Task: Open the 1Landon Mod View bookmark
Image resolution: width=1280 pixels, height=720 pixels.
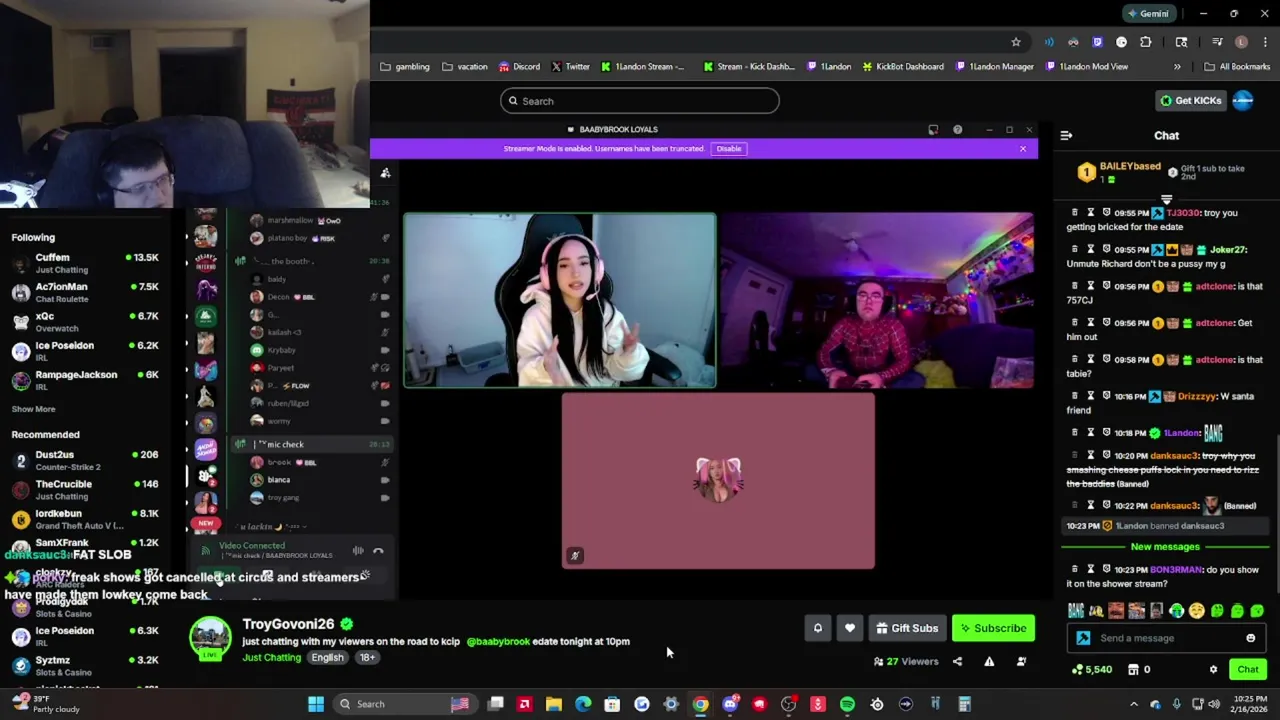Action: coord(1087,66)
